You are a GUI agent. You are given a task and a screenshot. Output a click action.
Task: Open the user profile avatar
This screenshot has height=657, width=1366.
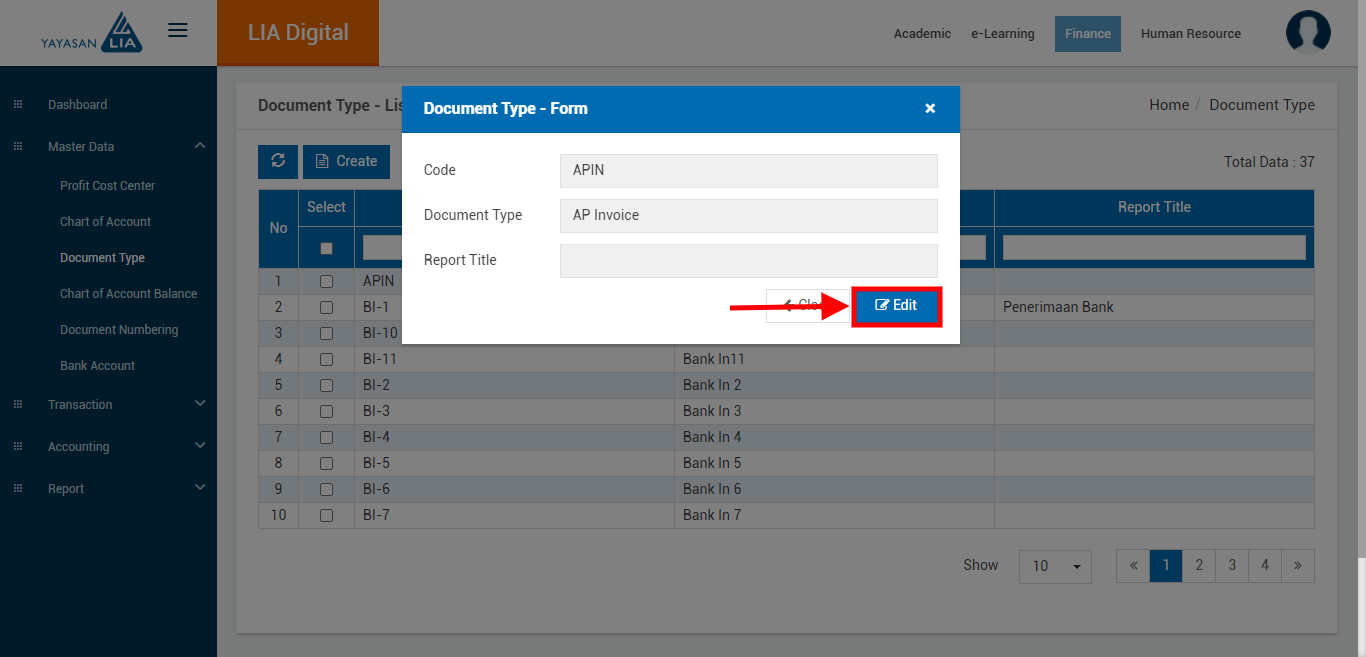coord(1308,32)
